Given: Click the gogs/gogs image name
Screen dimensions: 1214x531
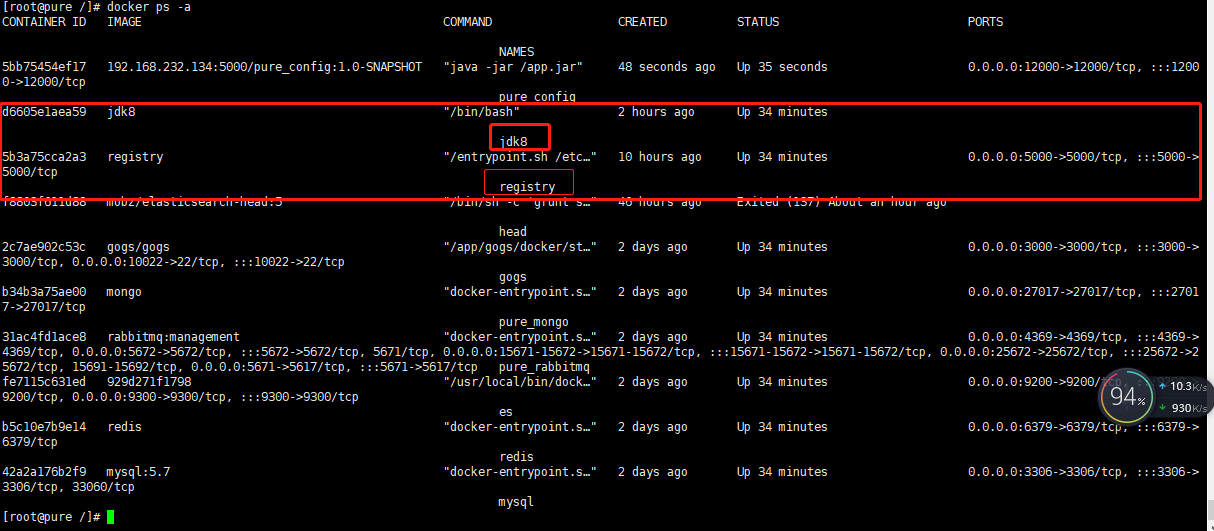Looking at the screenshot, I should 138,247.
